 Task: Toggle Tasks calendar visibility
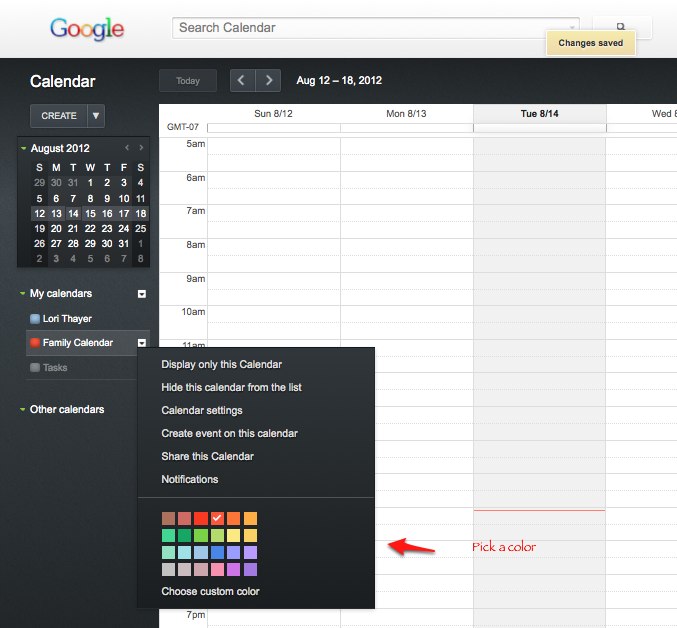pyautogui.click(x=35, y=367)
